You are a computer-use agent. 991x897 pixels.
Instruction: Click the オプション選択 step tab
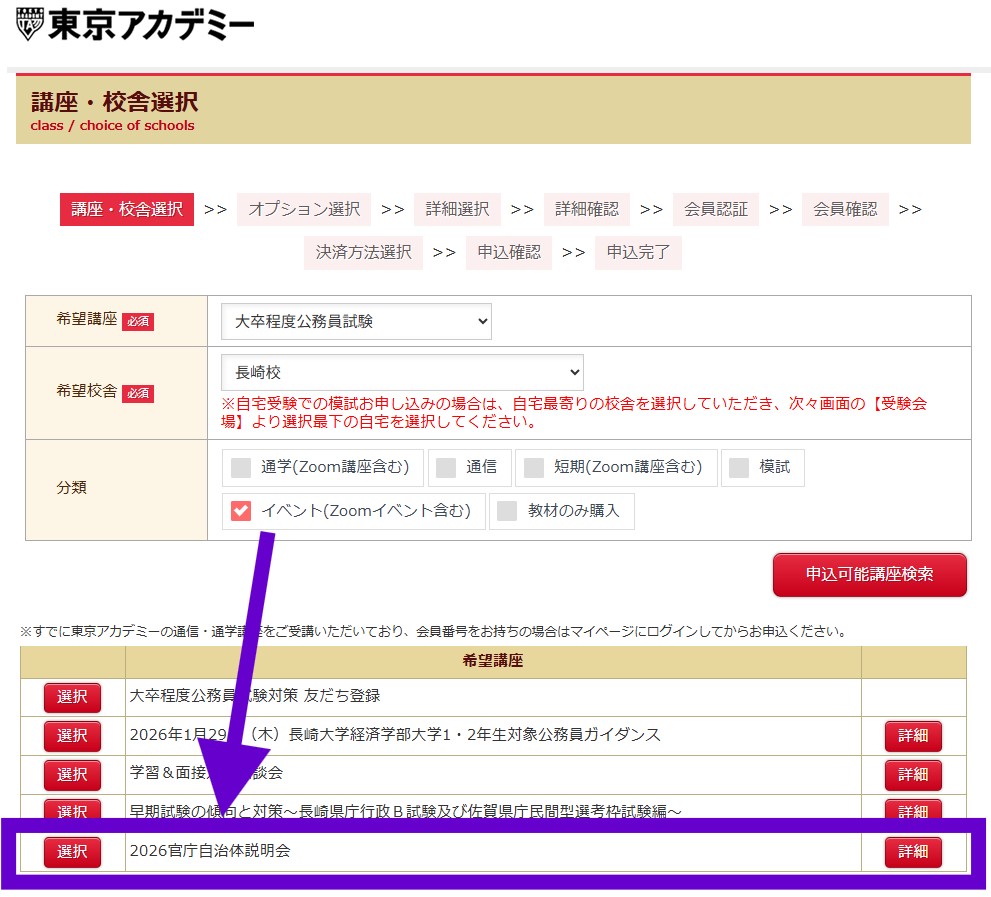304,209
